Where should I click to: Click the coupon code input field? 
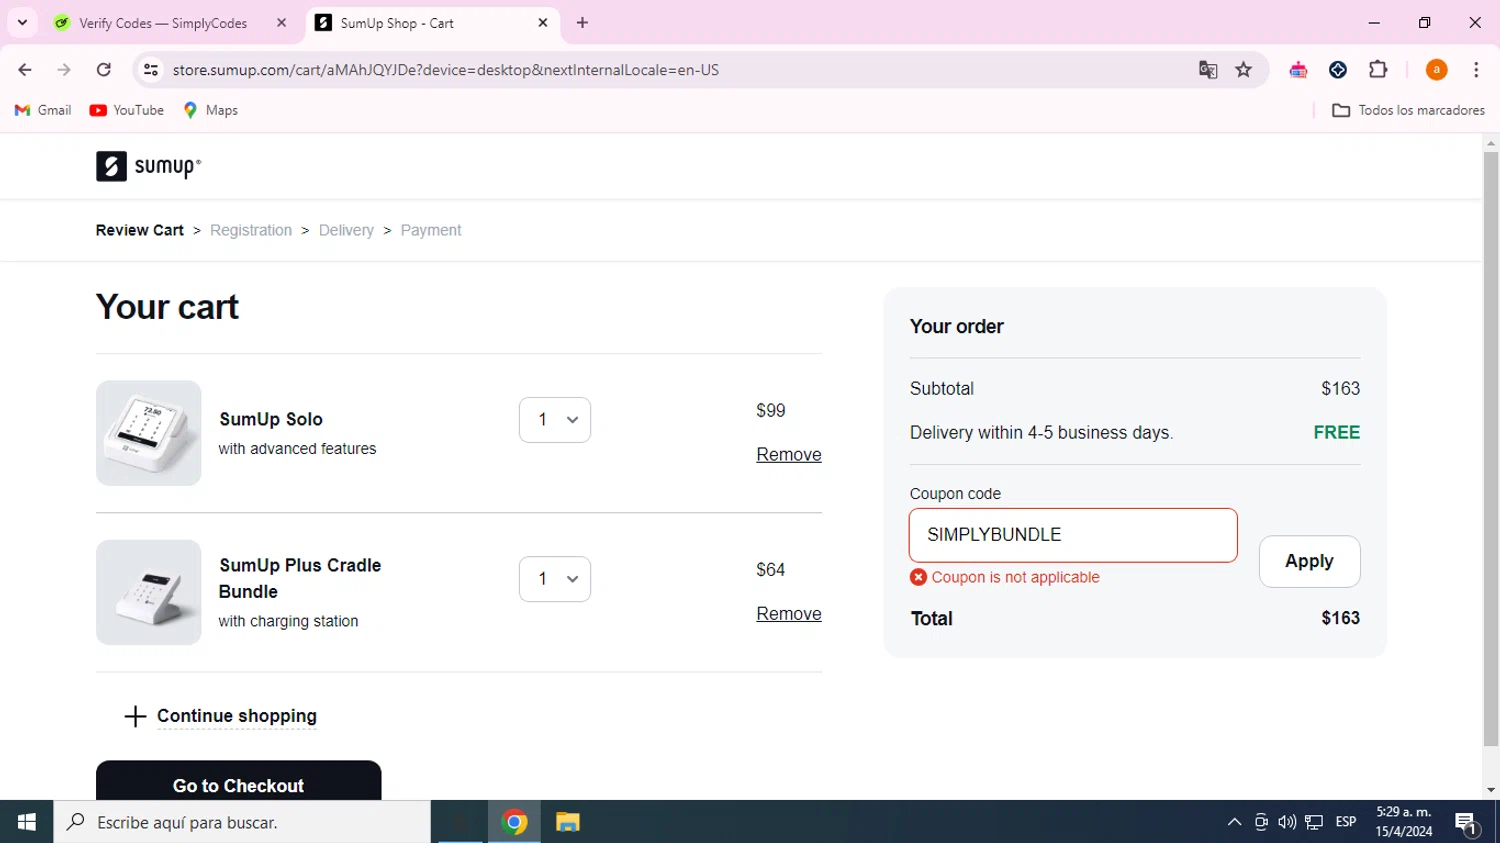pos(1073,535)
